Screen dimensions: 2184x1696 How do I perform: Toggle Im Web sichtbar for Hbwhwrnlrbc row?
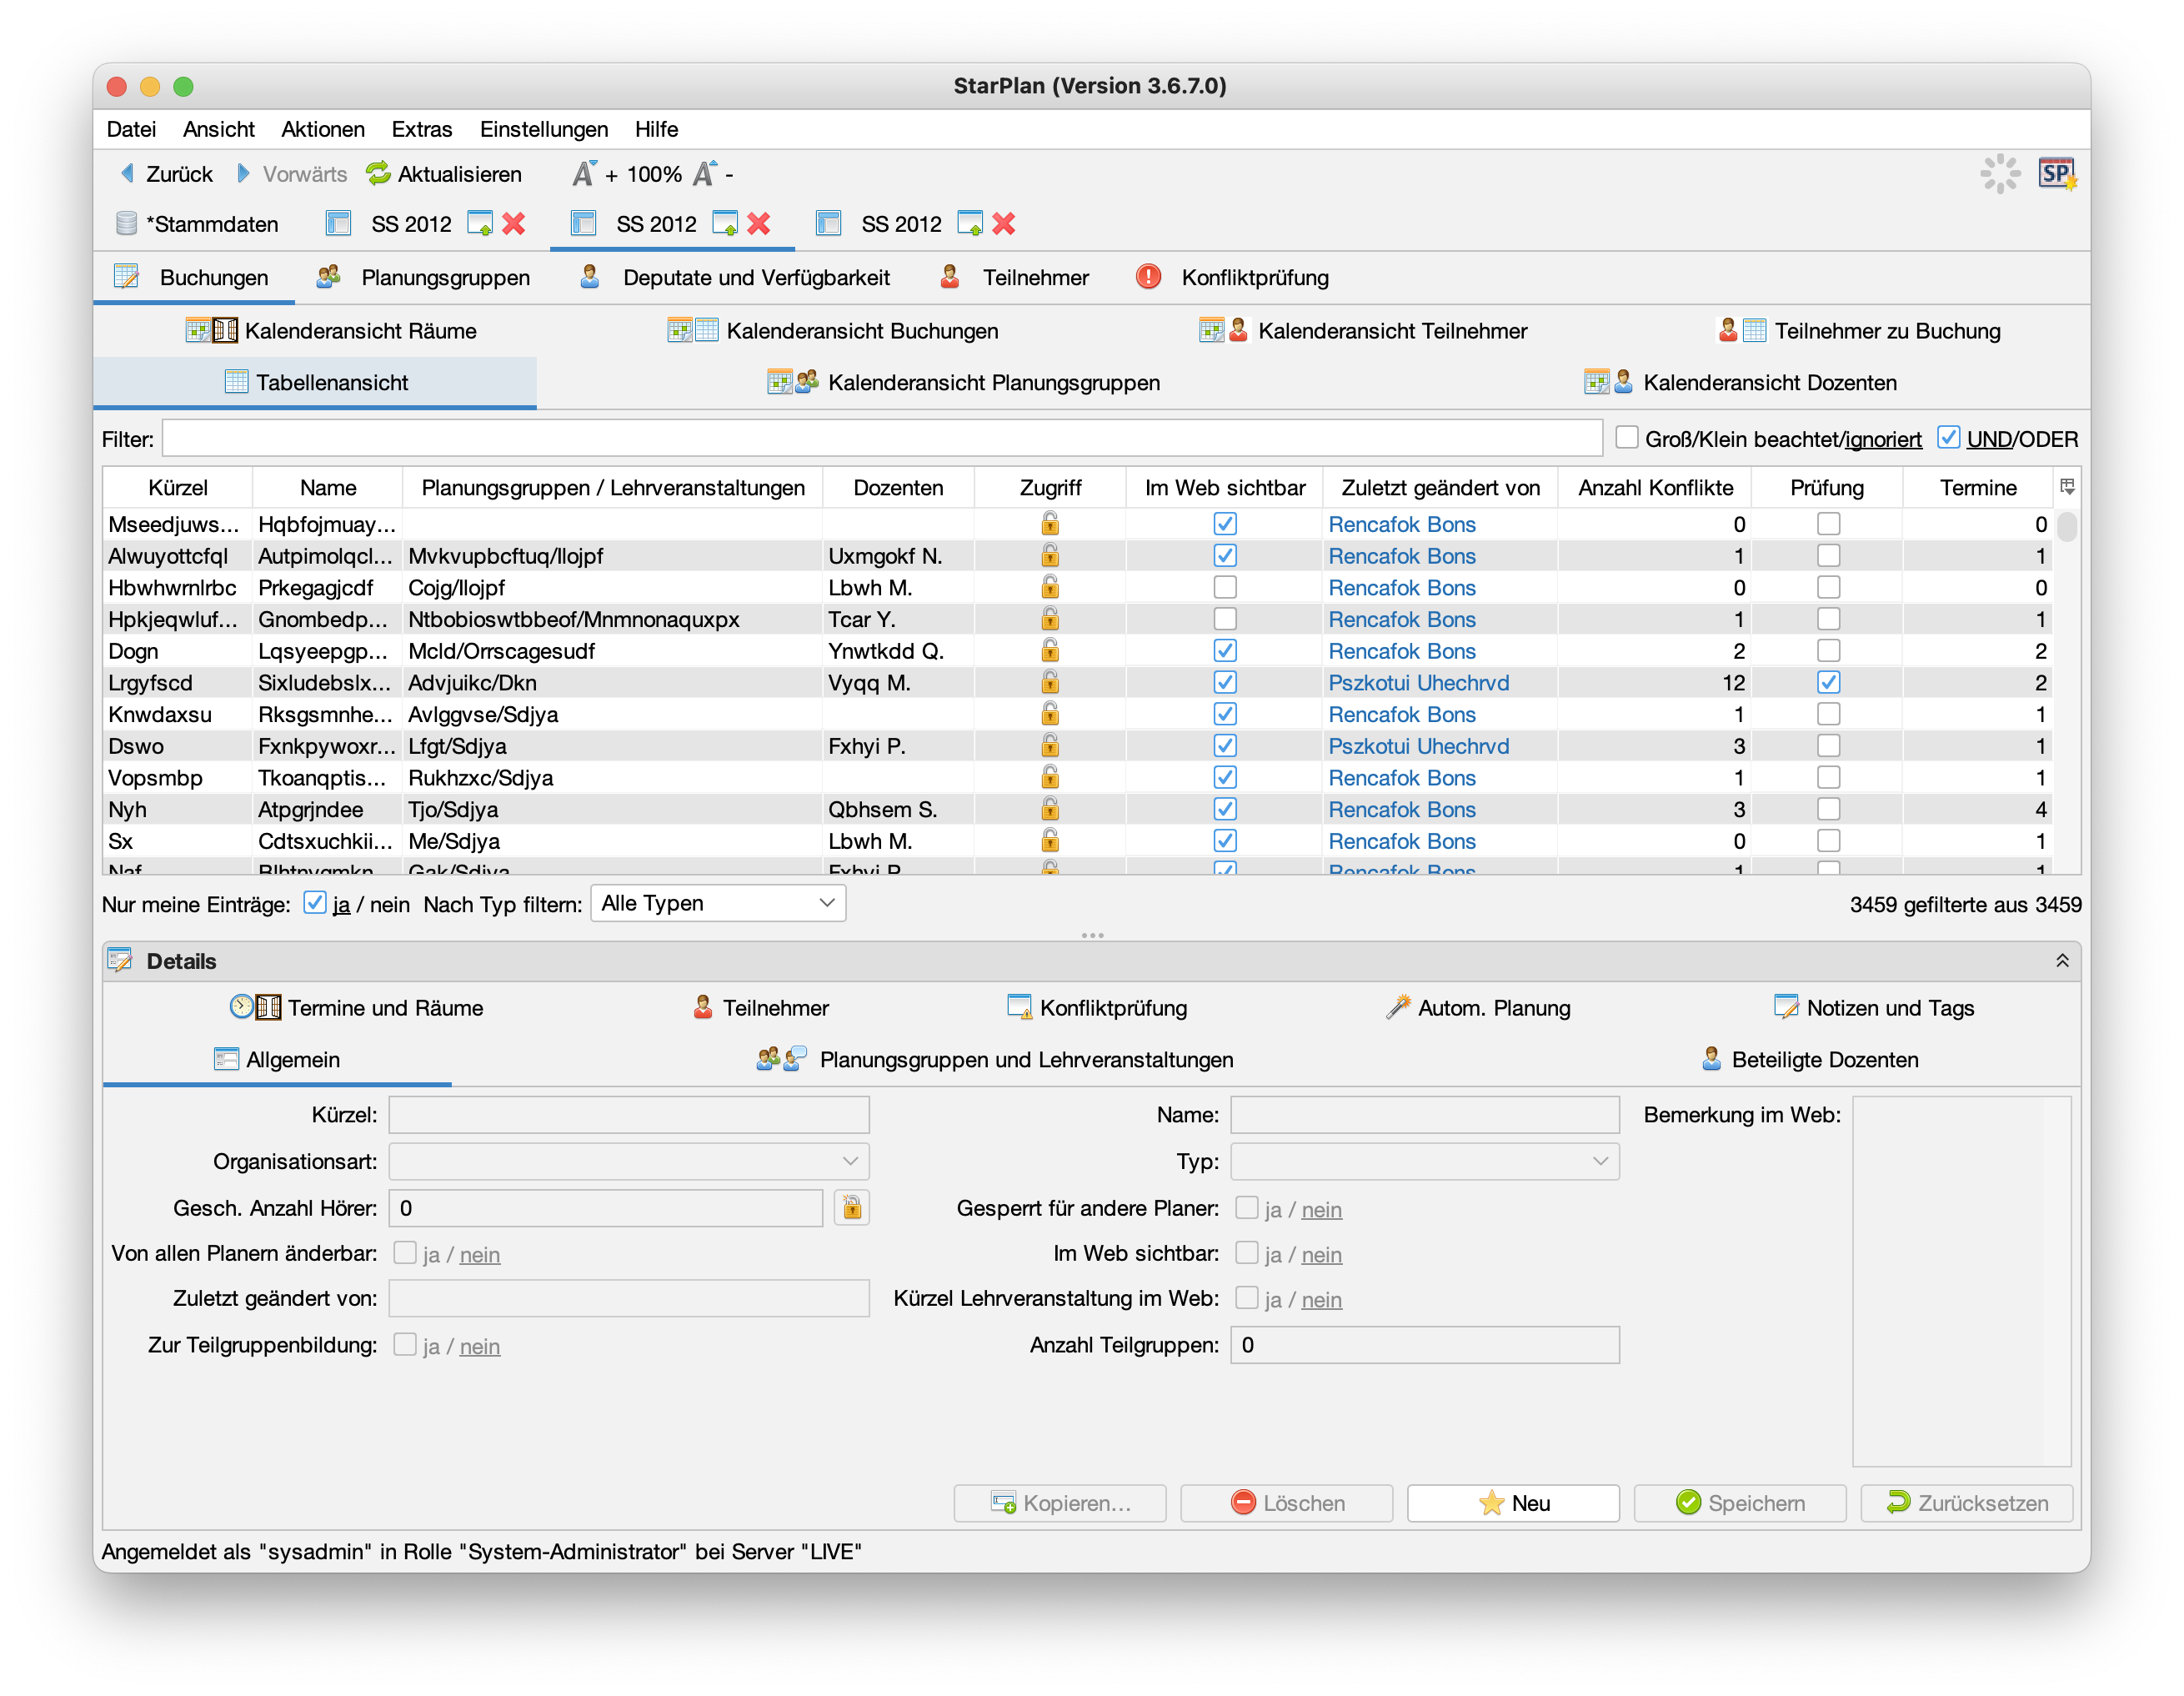click(1225, 588)
